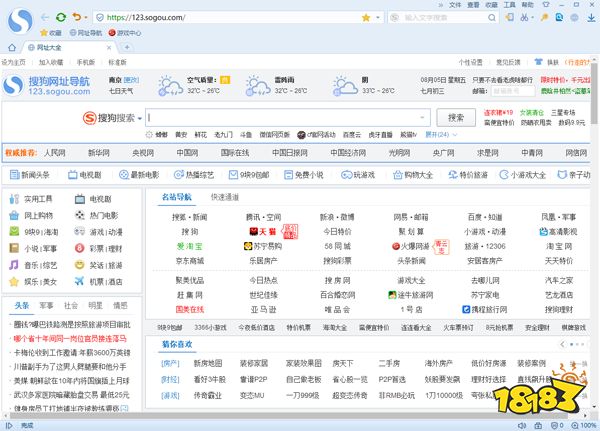
Task: Expand the 展开 hot keywords list
Action: [x=432, y=133]
